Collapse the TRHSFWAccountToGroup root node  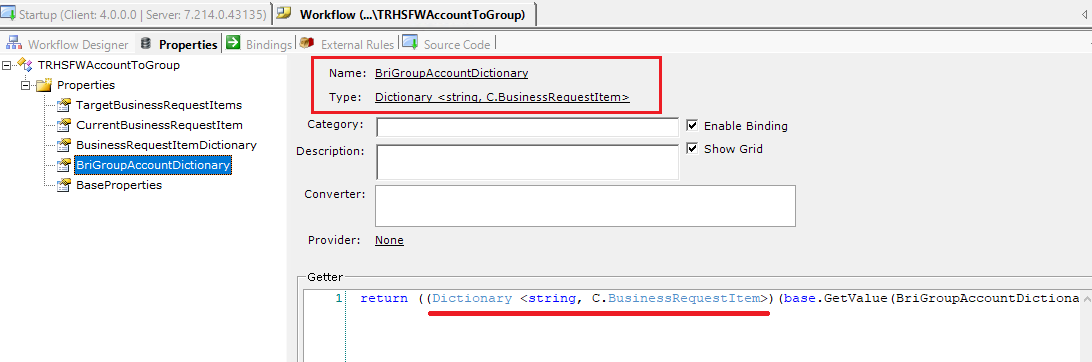pyautogui.click(x=7, y=65)
